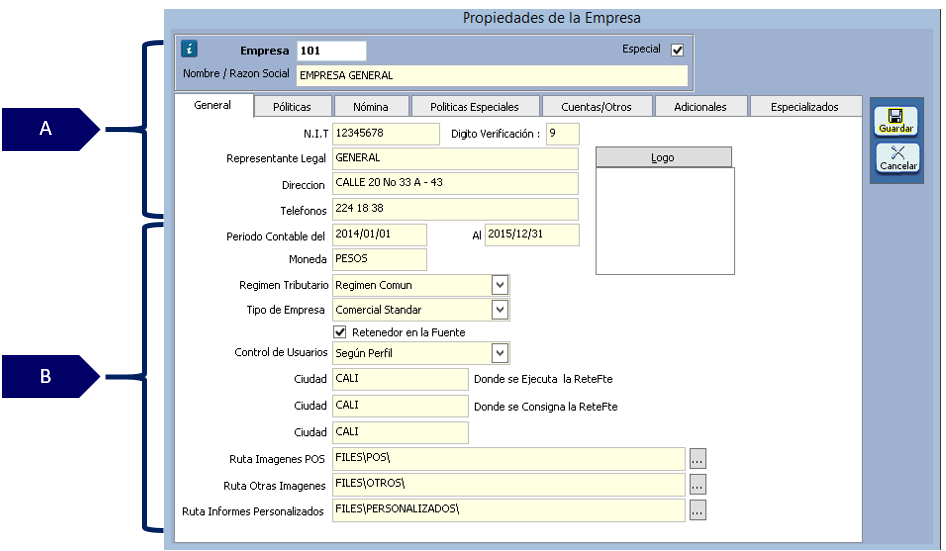946x551 pixels.
Task: Click the Ruta Informes Personalizados text field
Action: [x=509, y=510]
